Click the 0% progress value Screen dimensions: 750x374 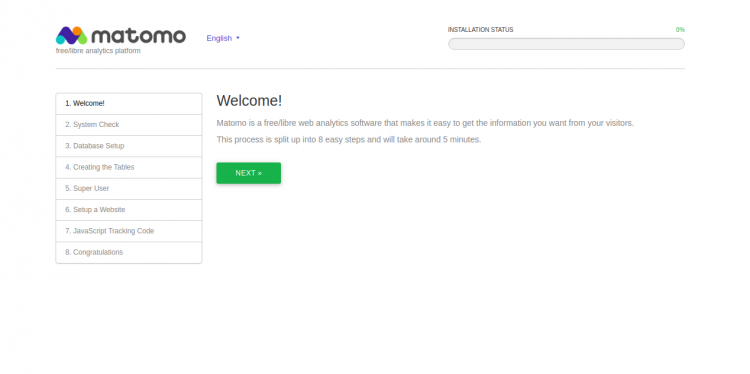[x=680, y=30]
